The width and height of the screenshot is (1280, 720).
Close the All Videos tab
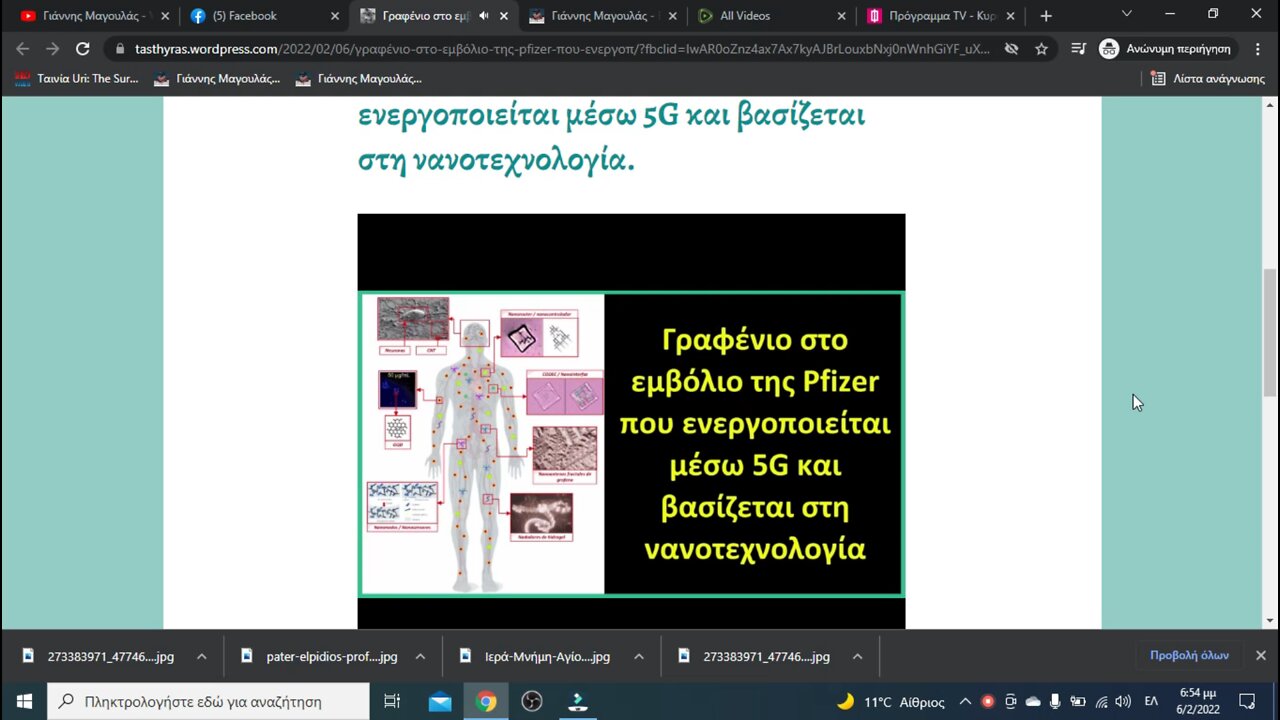(841, 16)
